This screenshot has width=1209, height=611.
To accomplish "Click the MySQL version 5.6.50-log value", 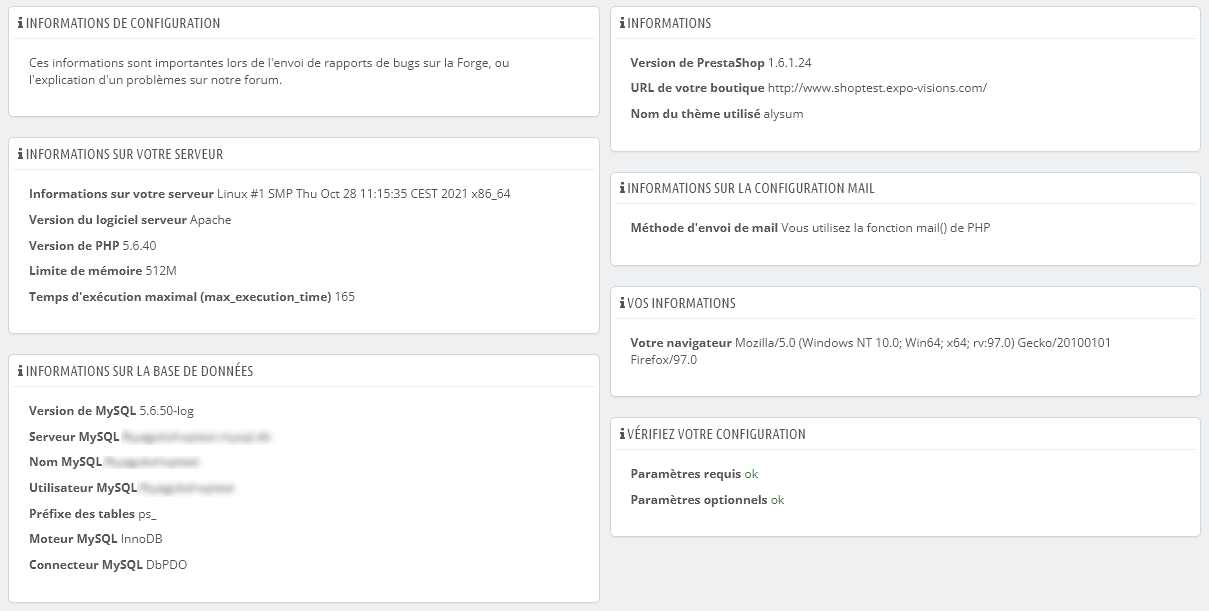I will point(160,411).
